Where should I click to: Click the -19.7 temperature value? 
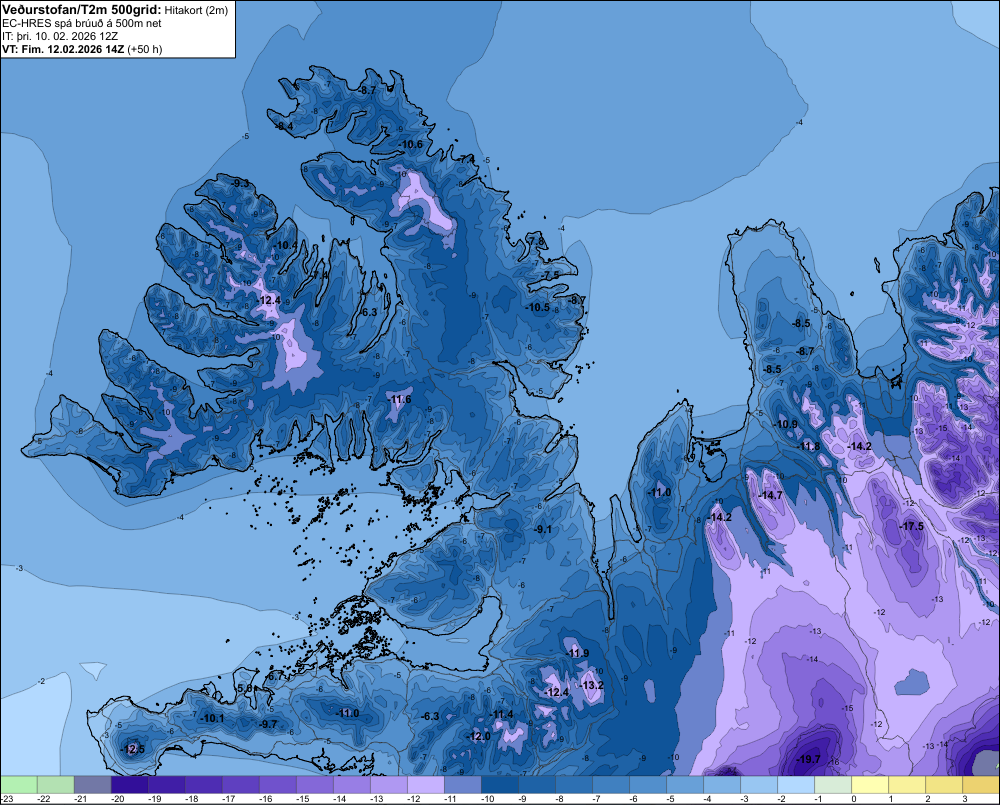(x=809, y=759)
